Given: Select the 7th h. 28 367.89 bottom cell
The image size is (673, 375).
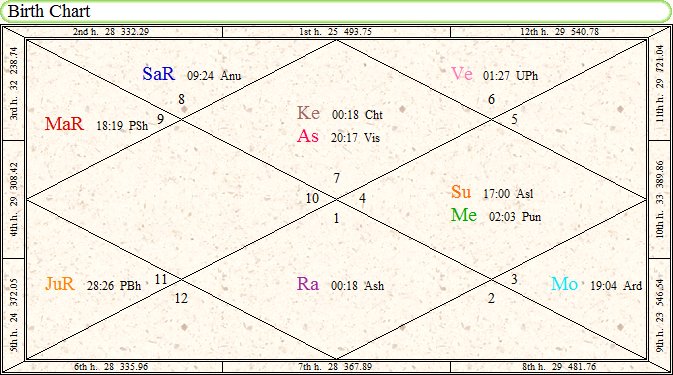Looking at the screenshot, I should click(336, 367).
